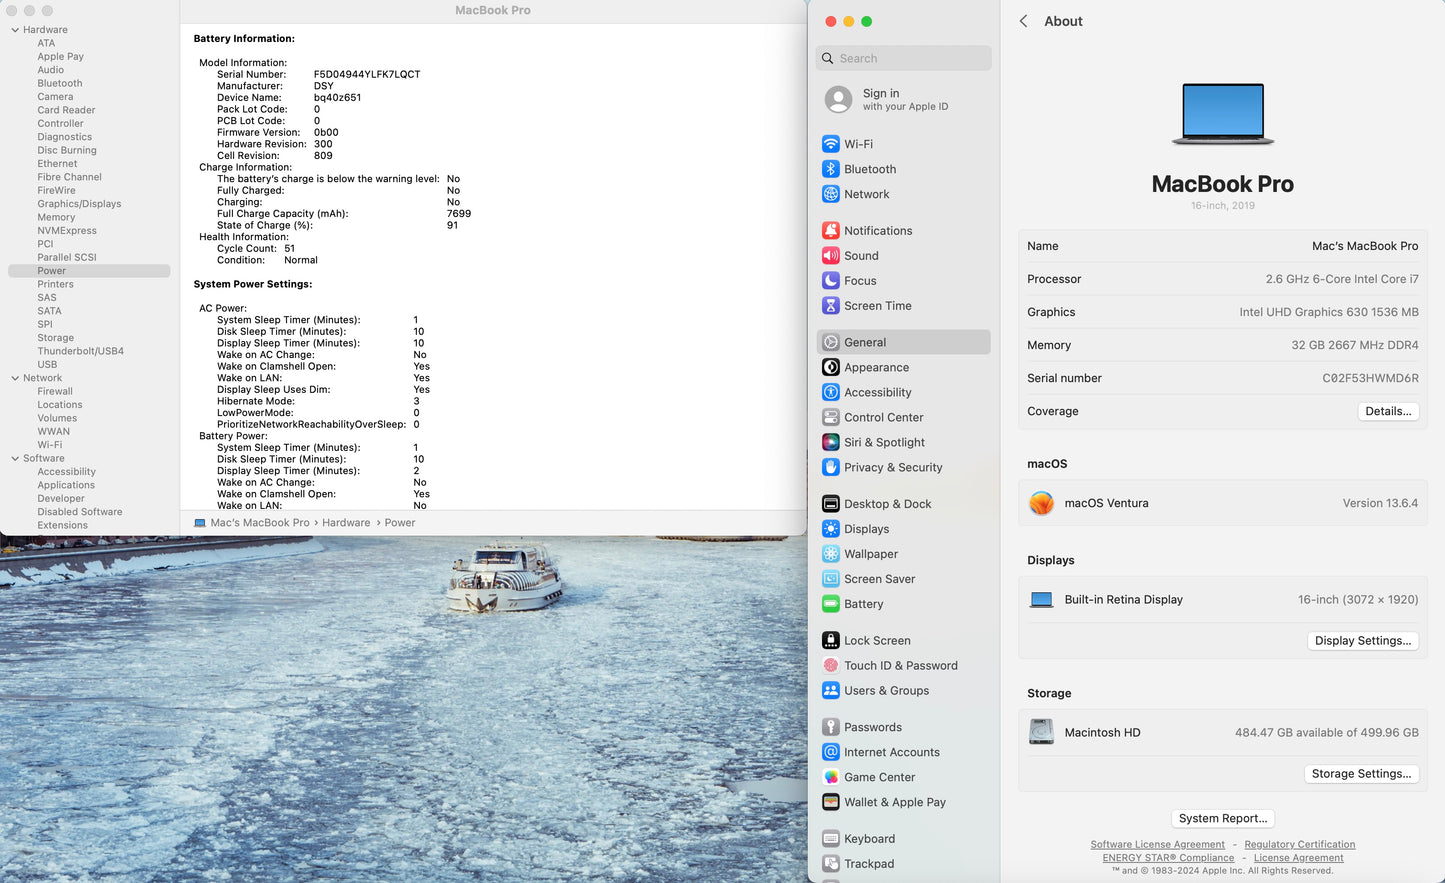Screen dimensions: 1445x883
Task: Open Wi-Fi settings via its icon
Action: point(830,144)
